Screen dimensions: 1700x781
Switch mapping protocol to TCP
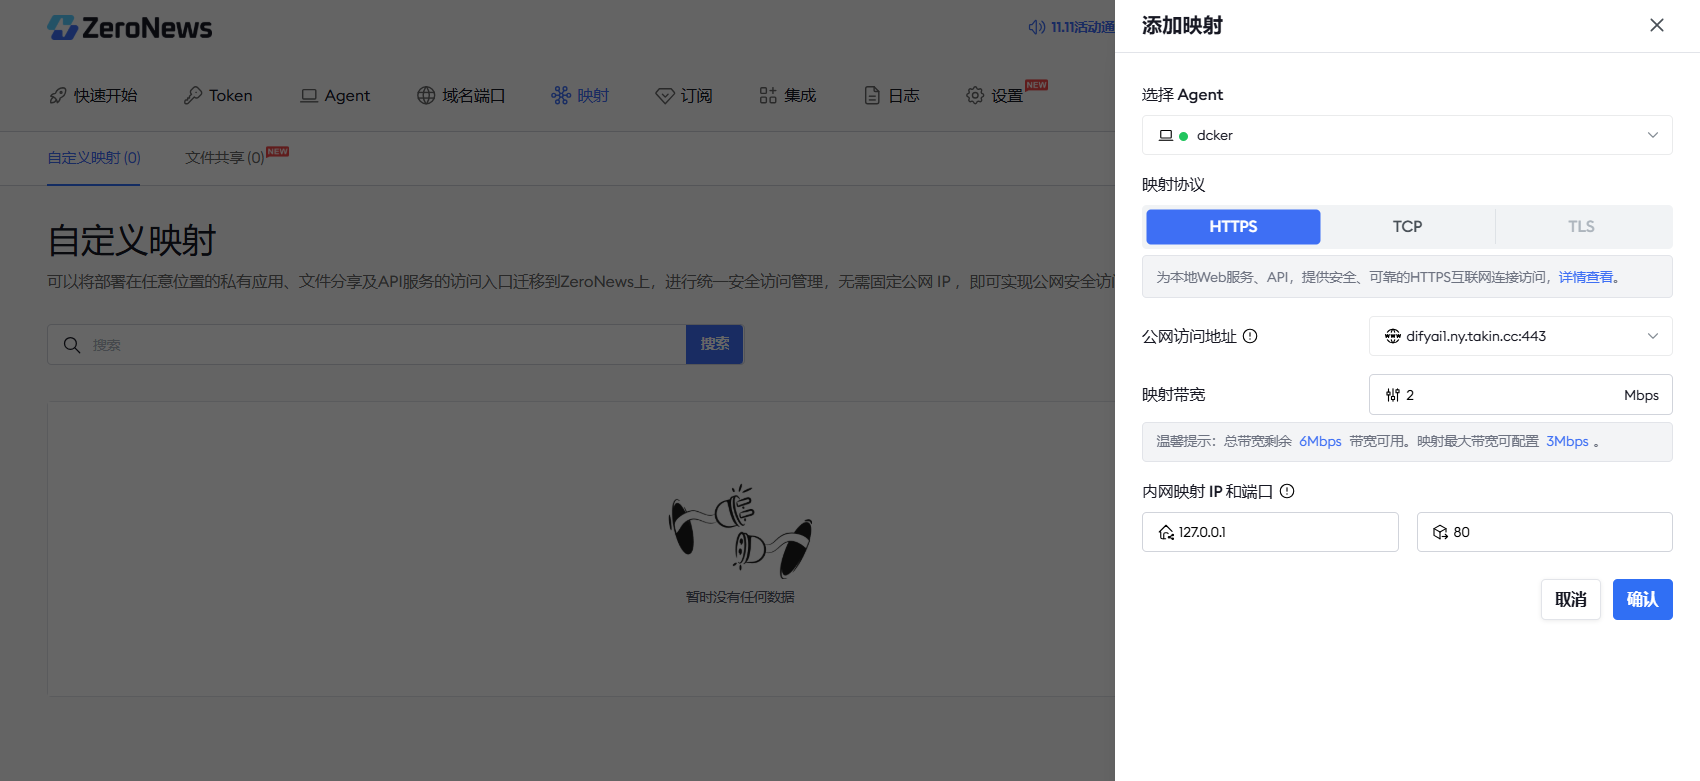coord(1407,227)
